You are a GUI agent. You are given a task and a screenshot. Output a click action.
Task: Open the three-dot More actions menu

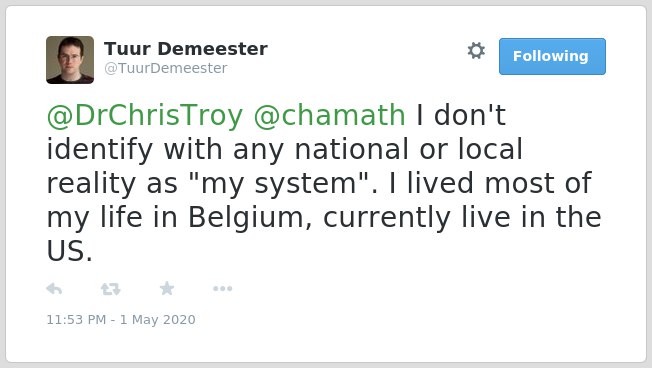[222, 288]
